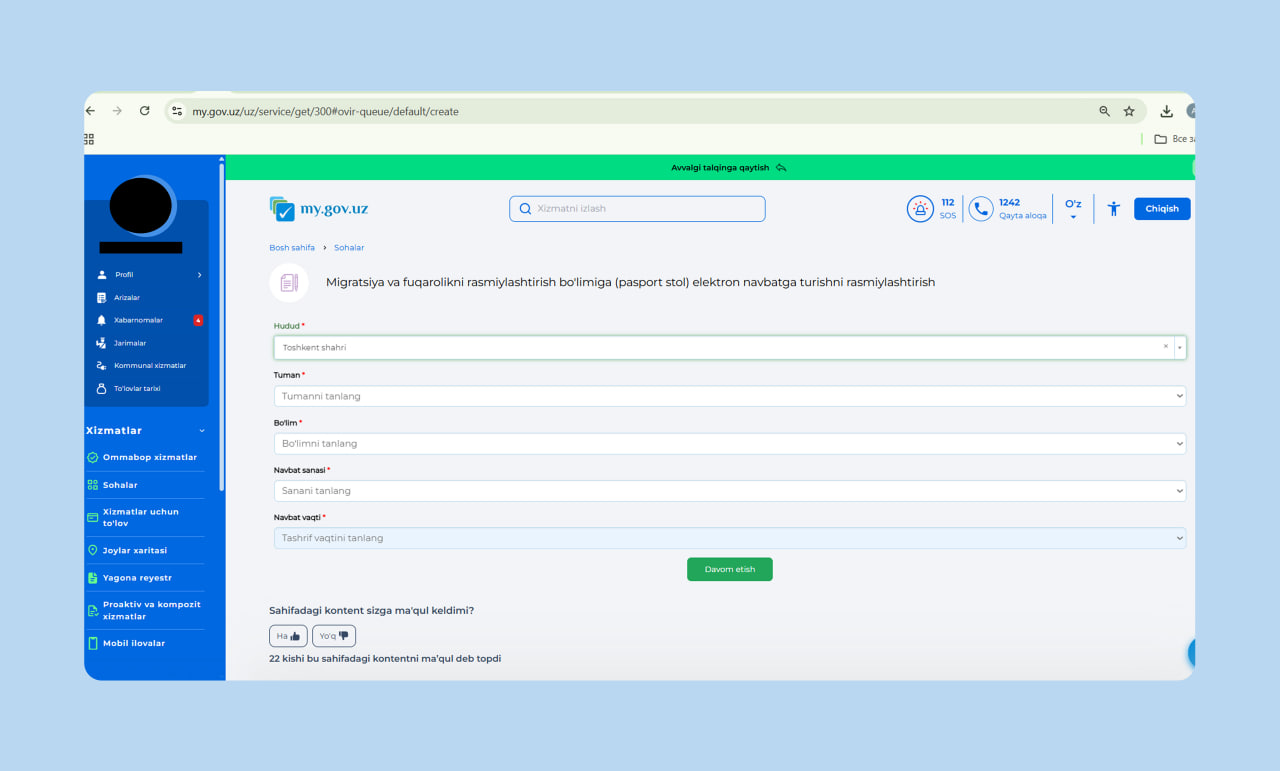Viewport: 1280px width, 771px height.
Task: Click the Bosh sahifa breadcrumb link
Action: [292, 248]
